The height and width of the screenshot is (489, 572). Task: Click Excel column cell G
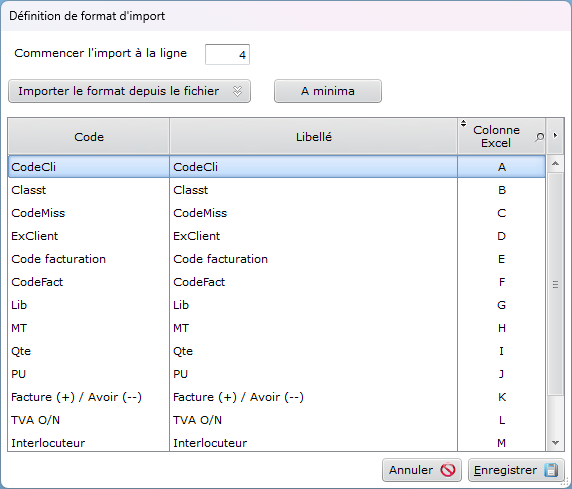502,305
